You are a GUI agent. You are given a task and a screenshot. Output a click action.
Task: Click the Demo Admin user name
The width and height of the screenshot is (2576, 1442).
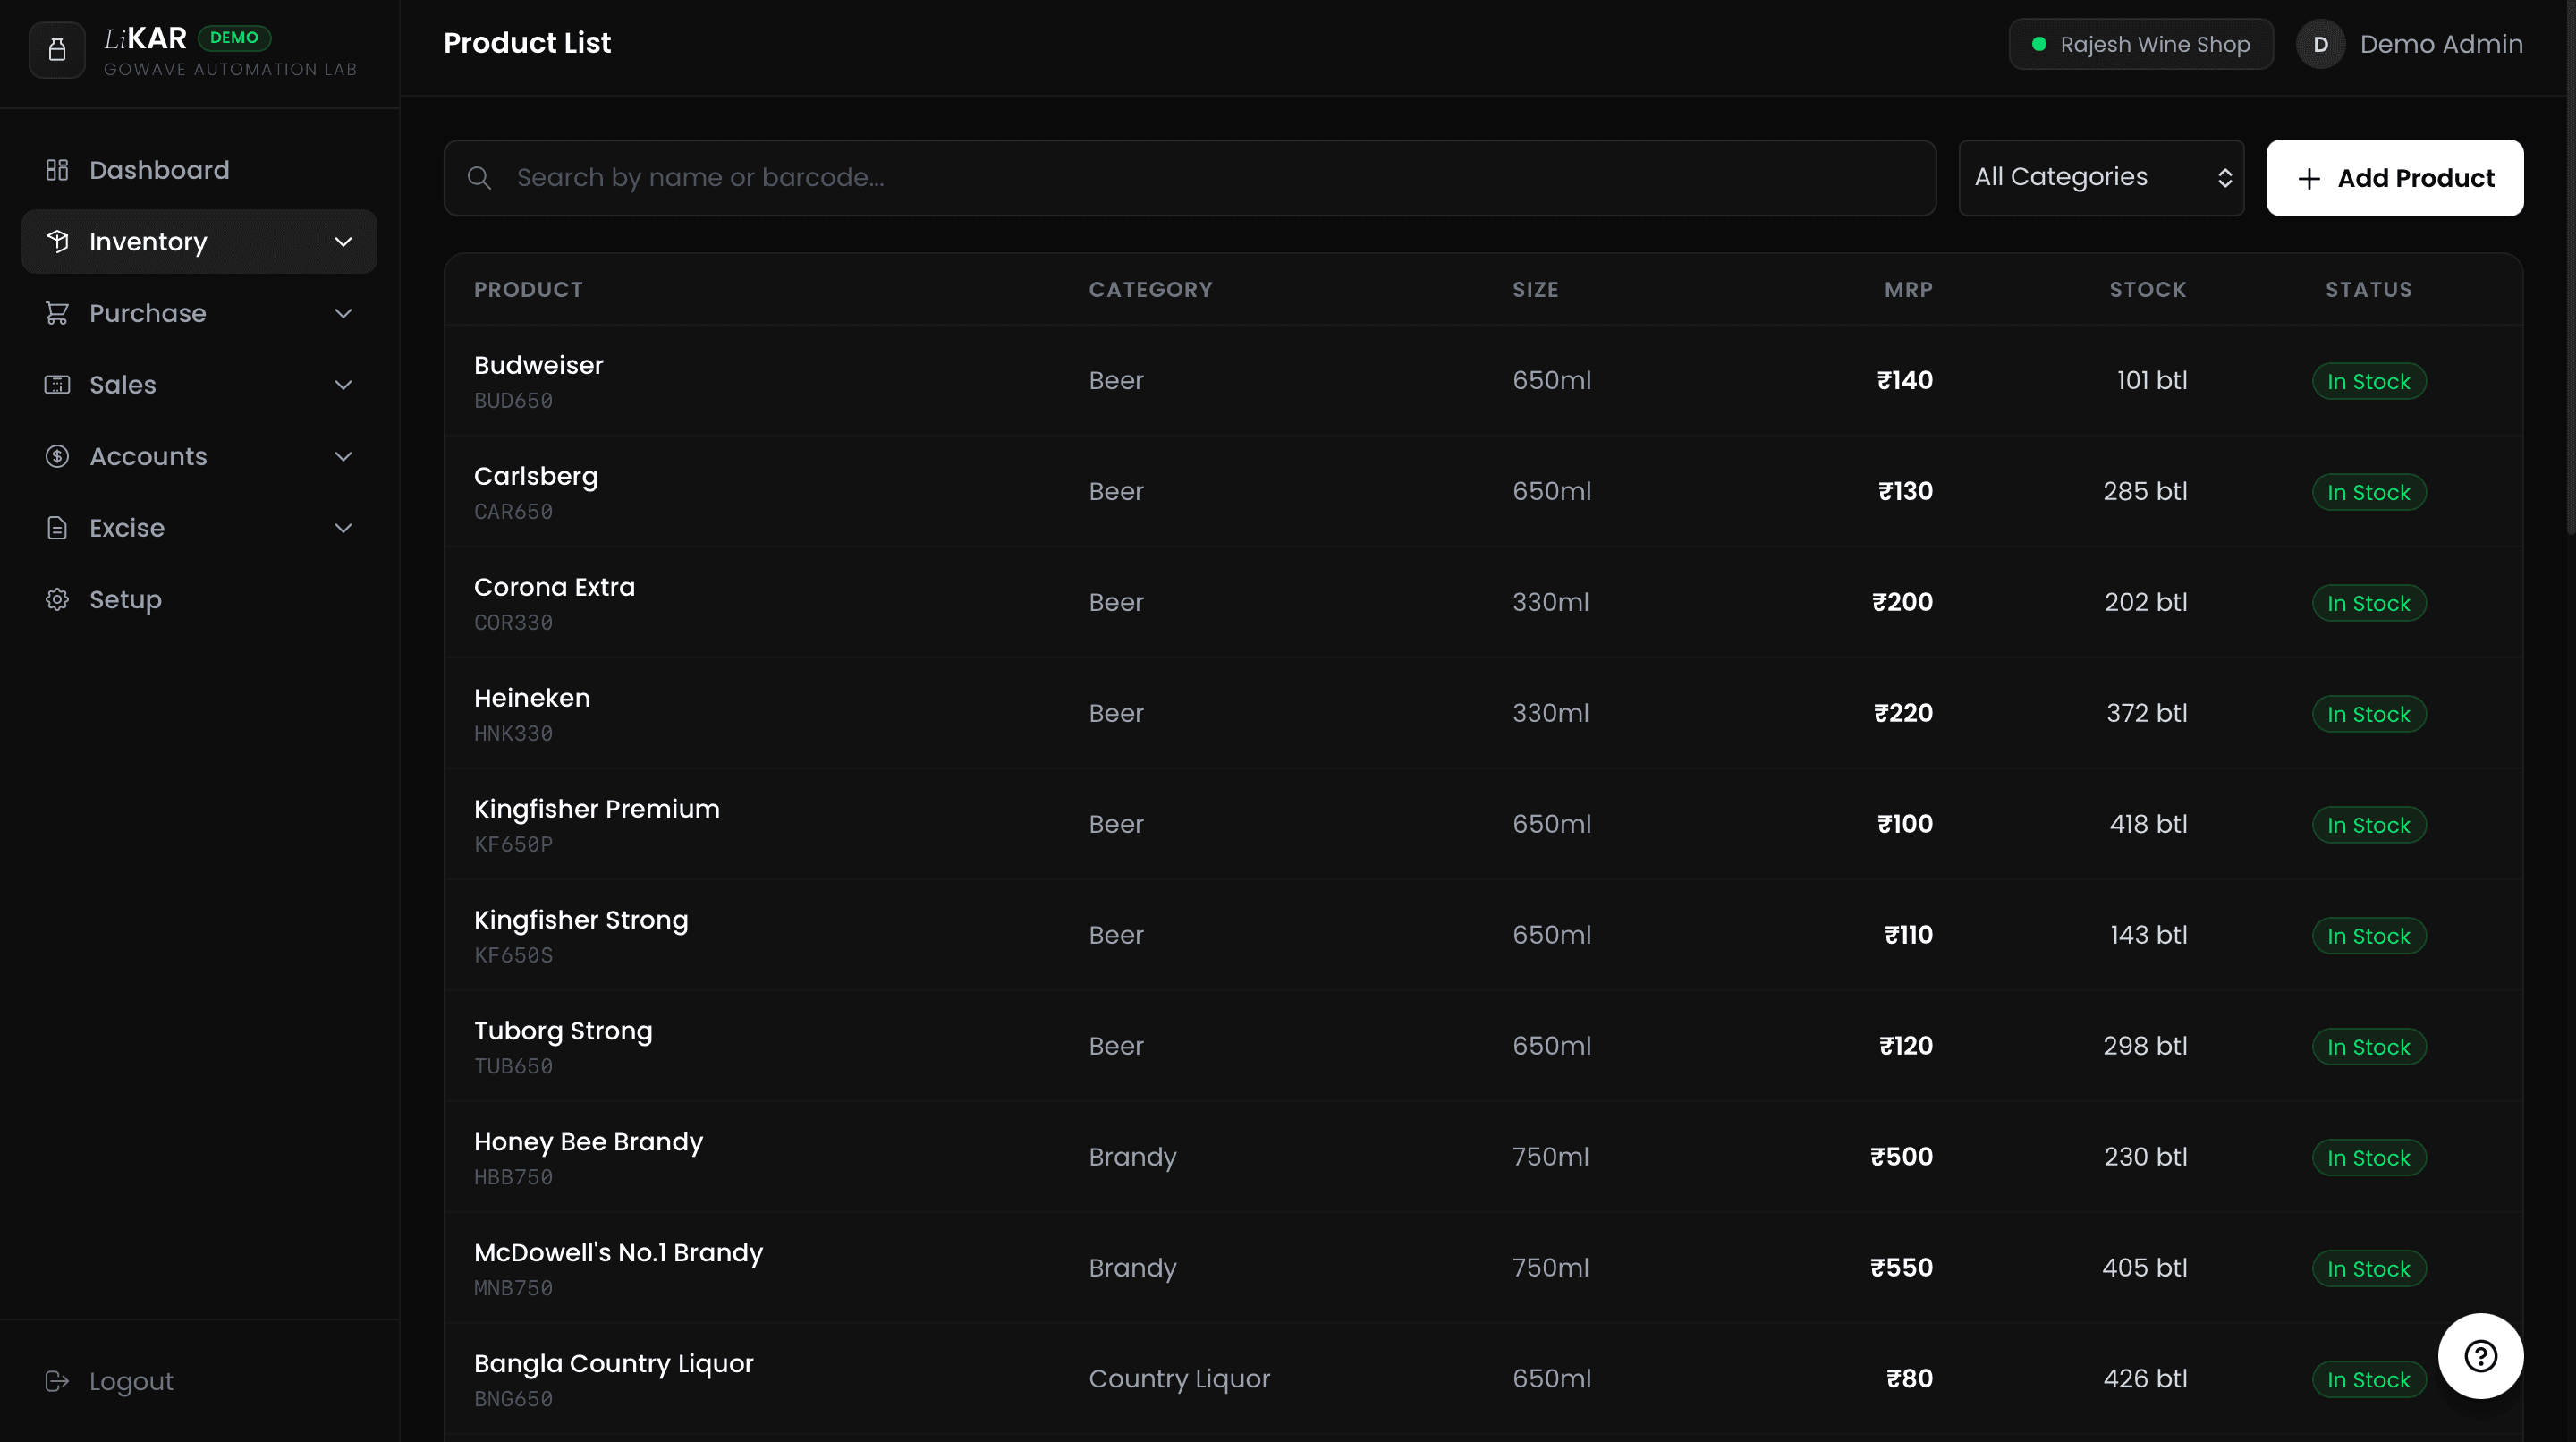pos(2441,44)
